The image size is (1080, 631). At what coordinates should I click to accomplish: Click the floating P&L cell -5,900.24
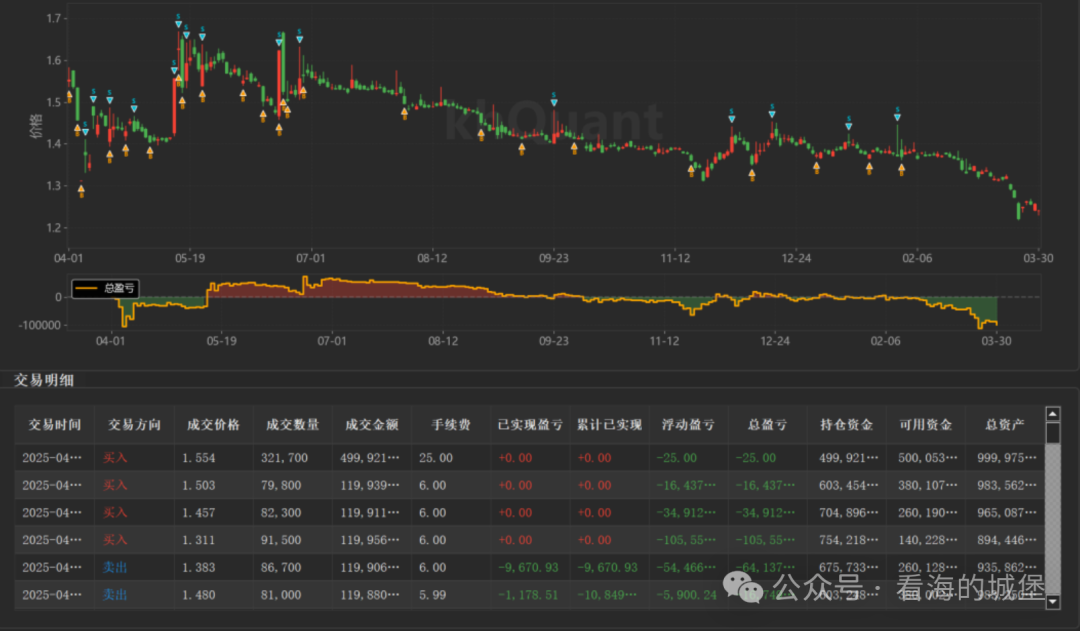pyautogui.click(x=687, y=595)
